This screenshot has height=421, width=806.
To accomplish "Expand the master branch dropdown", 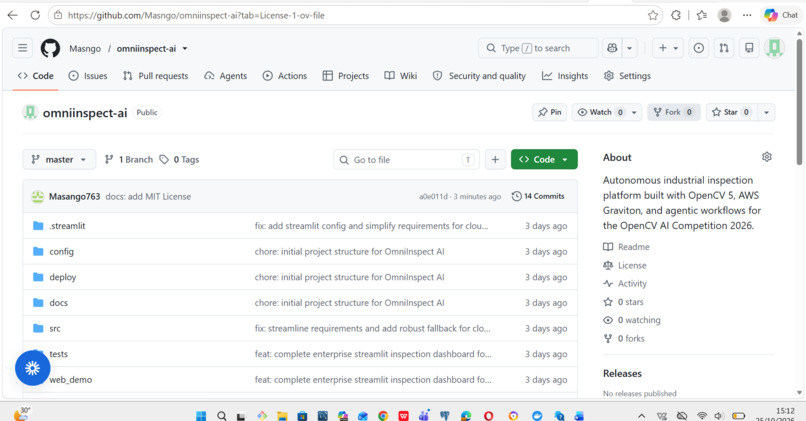I will pos(59,159).
